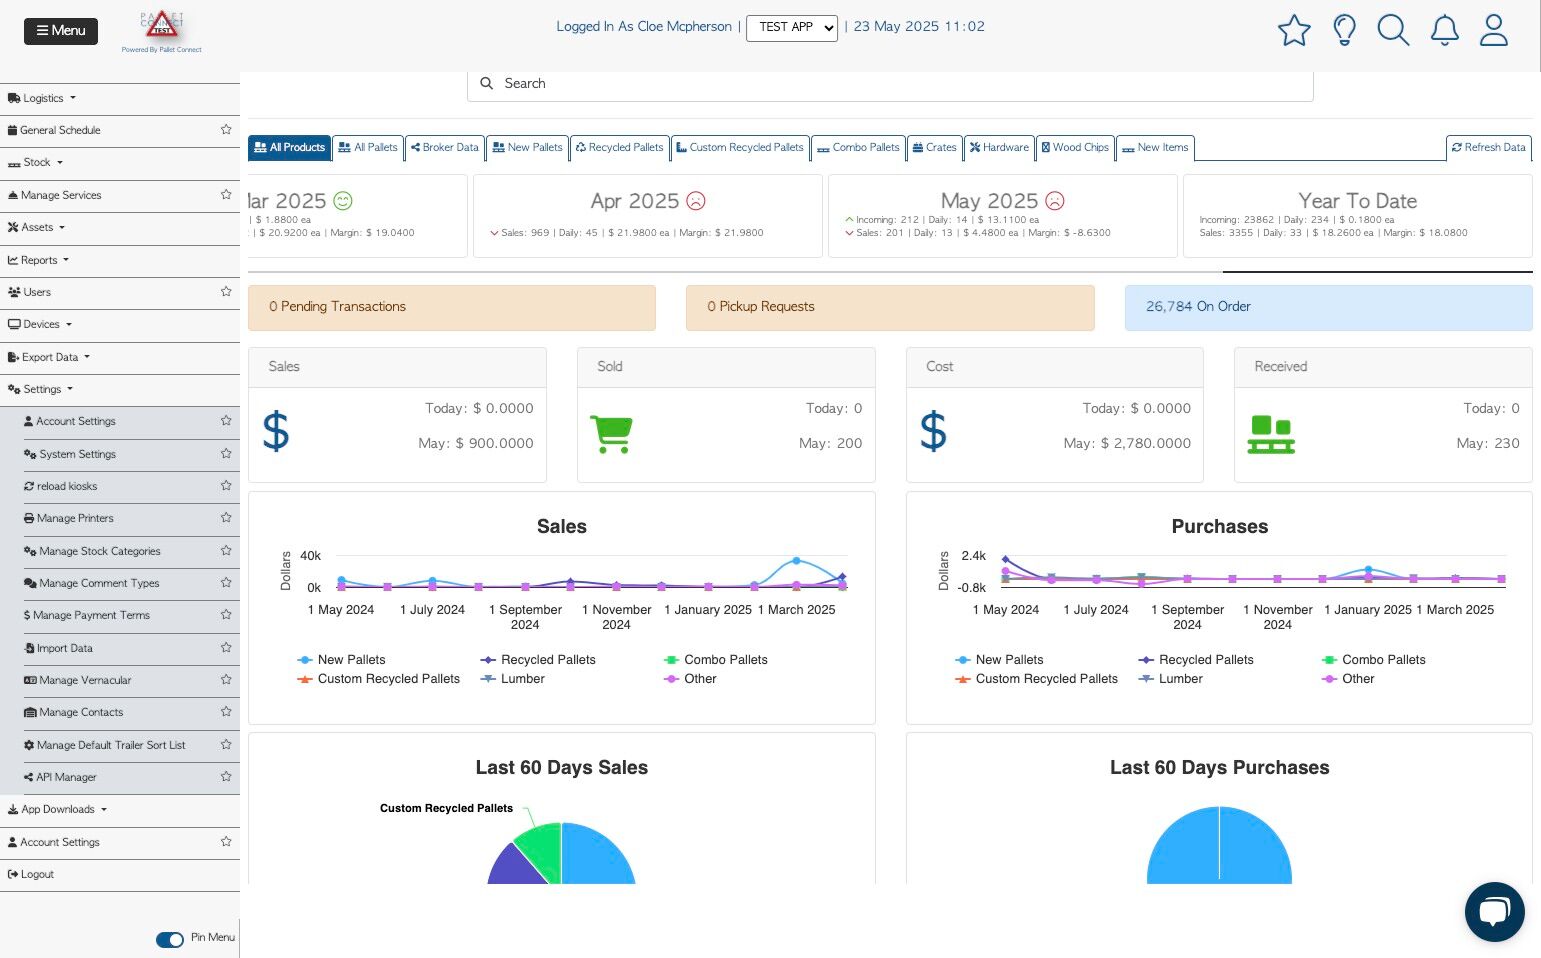Toggle Other series in Purchases legend
The image size is (1541, 958).
pos(1348,679)
